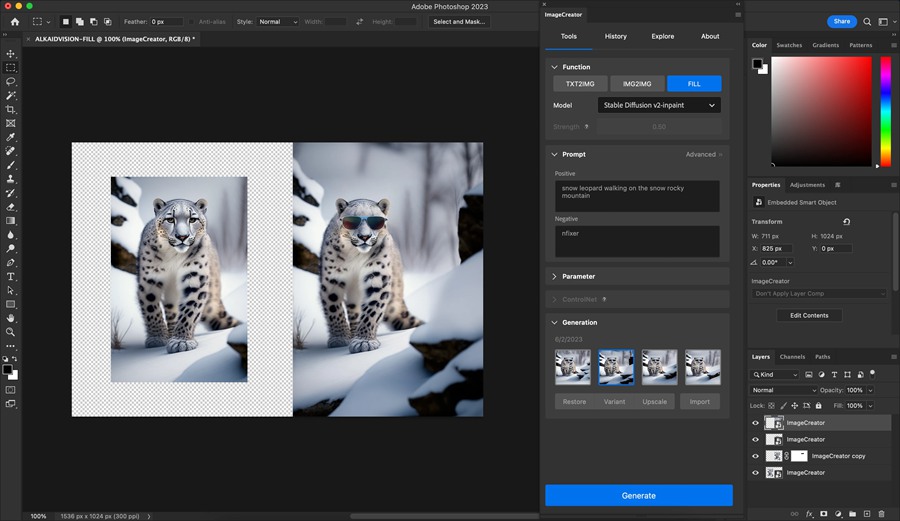Click the Generate button
This screenshot has height=521, width=900.
(x=639, y=495)
